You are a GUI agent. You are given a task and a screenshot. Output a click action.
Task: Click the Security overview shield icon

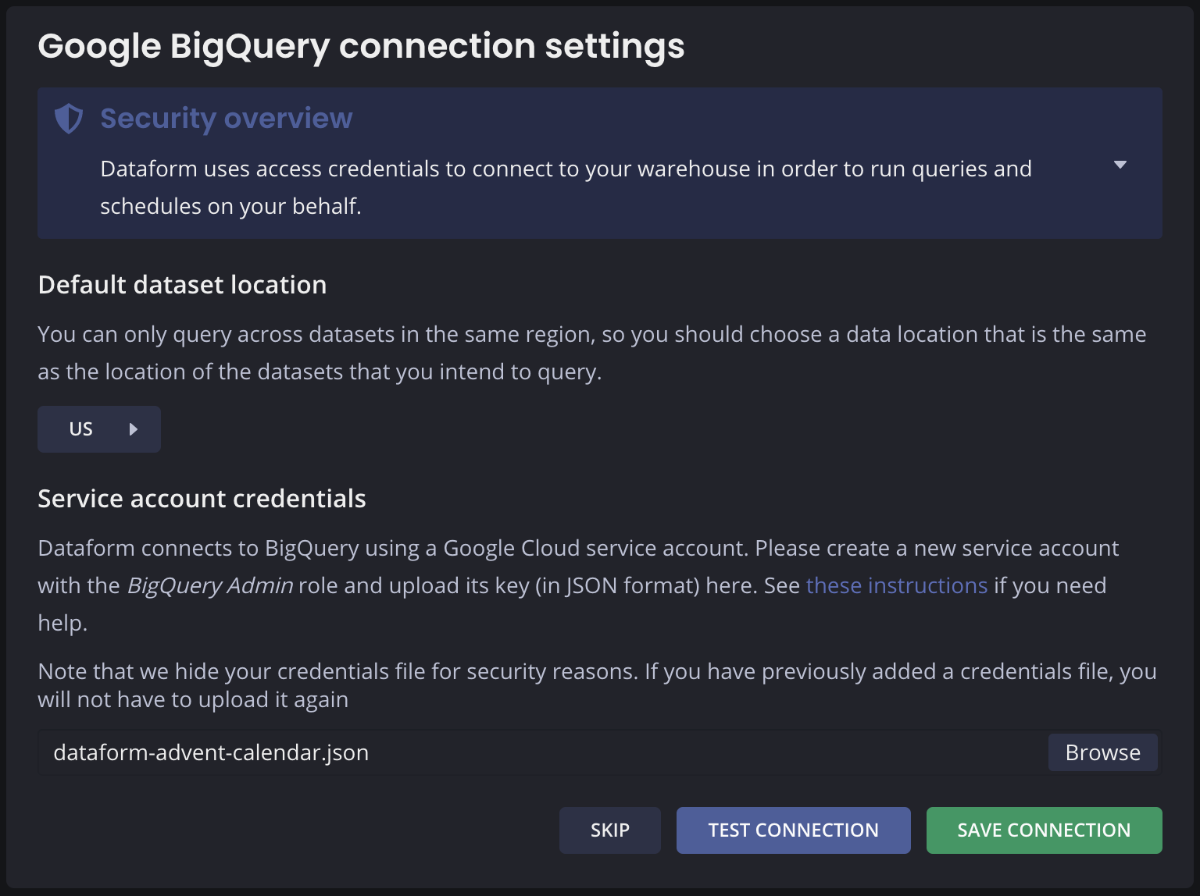click(68, 119)
